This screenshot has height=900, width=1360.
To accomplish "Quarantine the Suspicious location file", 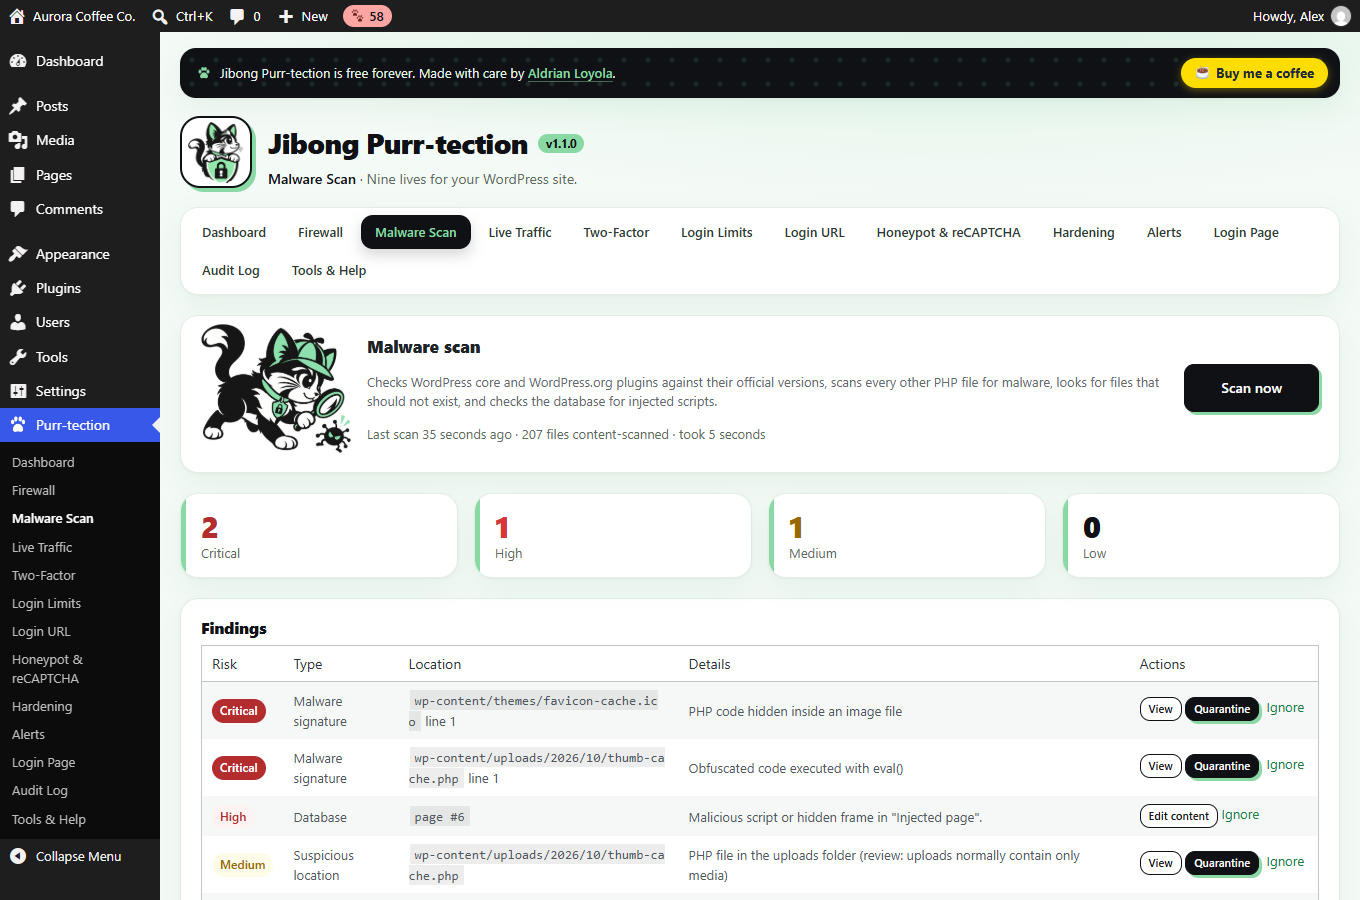I will pos(1222,863).
